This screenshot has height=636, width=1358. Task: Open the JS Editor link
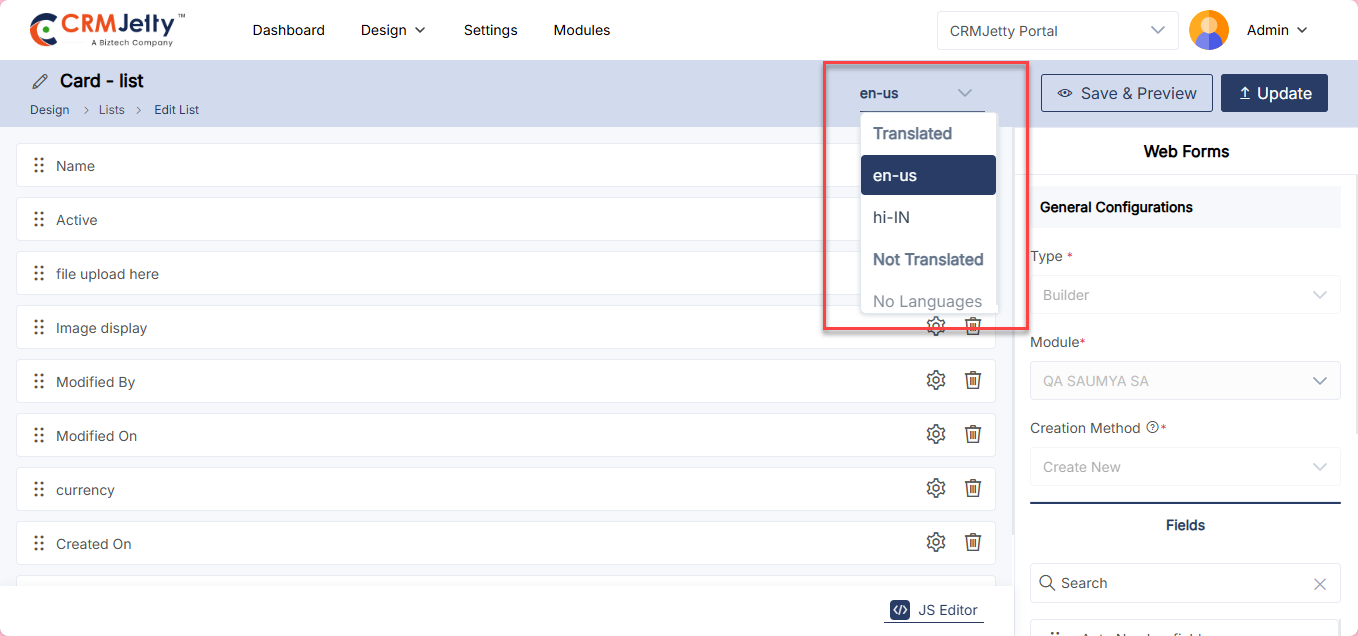pyautogui.click(x=934, y=610)
